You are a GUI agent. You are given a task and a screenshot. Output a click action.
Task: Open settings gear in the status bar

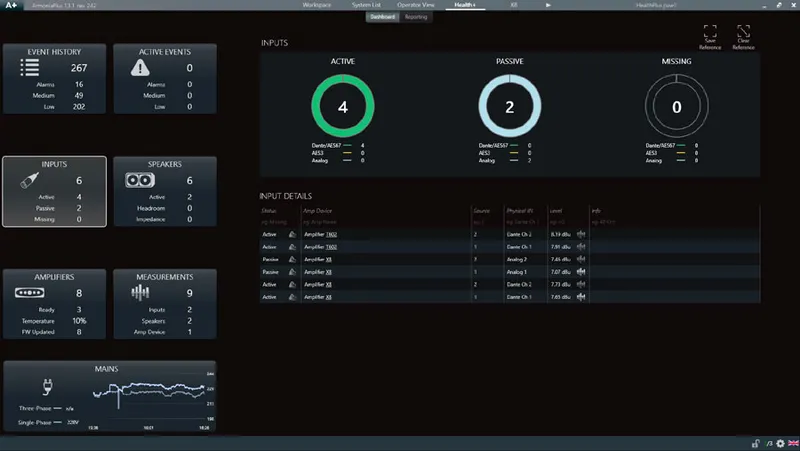coord(780,444)
